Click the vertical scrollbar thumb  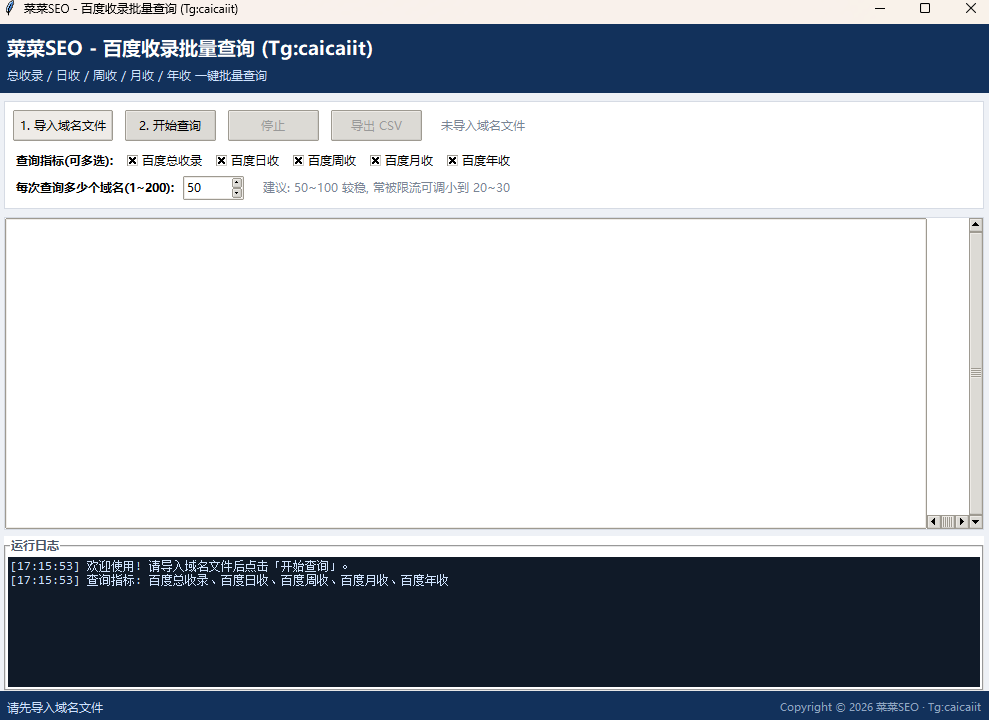976,373
